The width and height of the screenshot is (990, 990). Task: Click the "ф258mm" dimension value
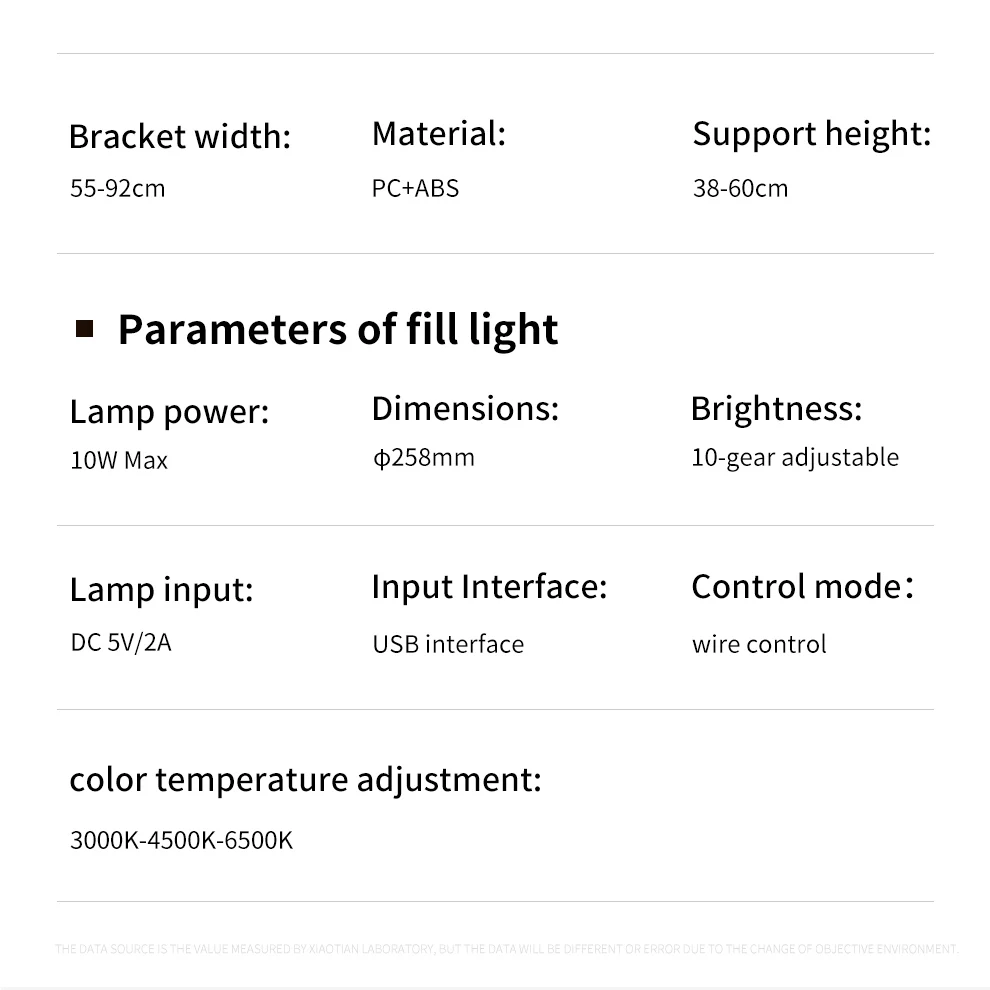coord(423,457)
